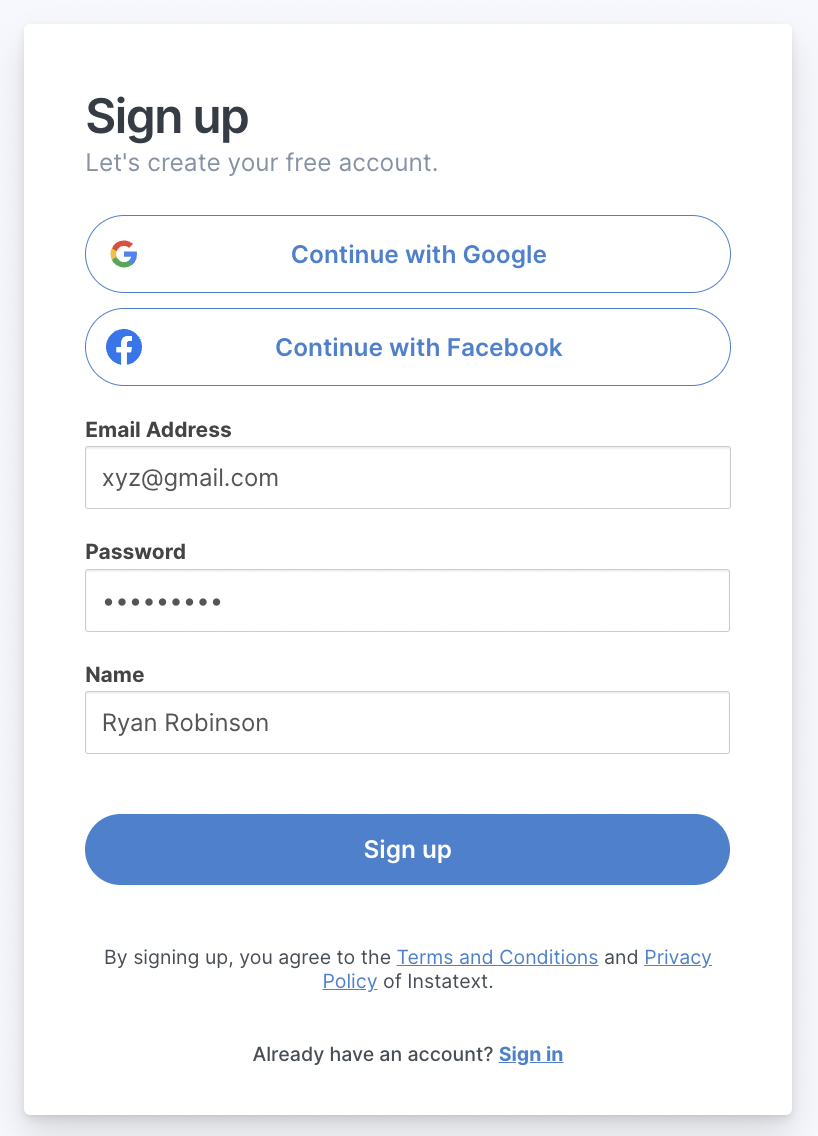The height and width of the screenshot is (1136, 818).
Task: Focus the Password input field
Action: [x=407, y=601]
